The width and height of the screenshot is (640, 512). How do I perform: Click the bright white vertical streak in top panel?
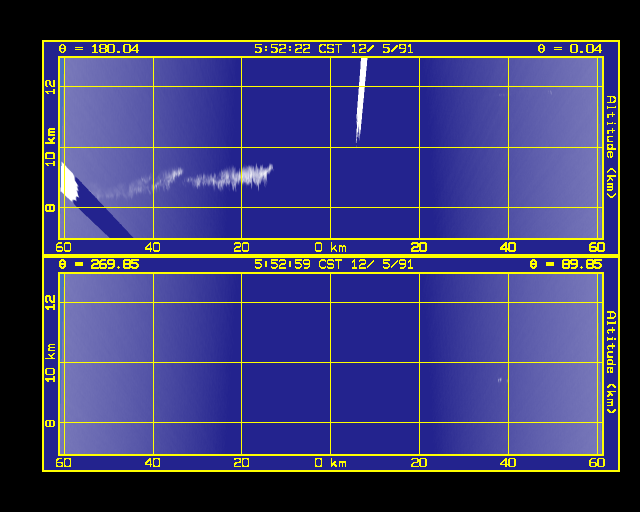point(361,98)
